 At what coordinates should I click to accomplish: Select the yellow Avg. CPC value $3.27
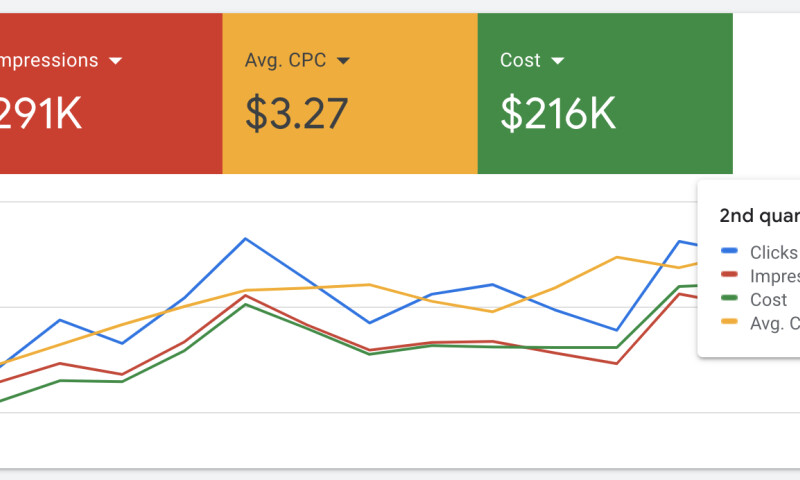tap(296, 114)
